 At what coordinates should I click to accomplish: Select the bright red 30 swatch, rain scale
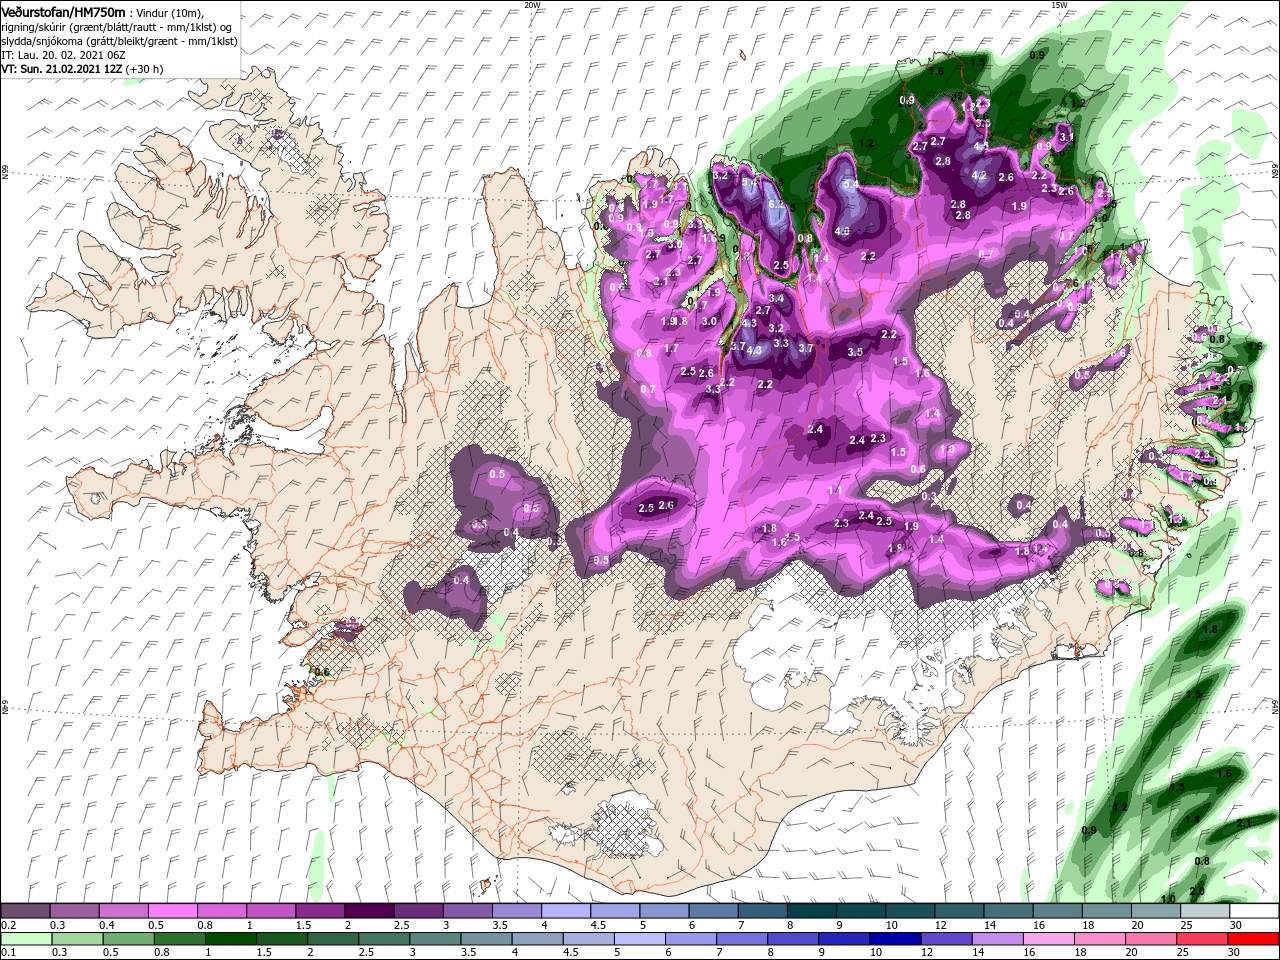point(1253,939)
